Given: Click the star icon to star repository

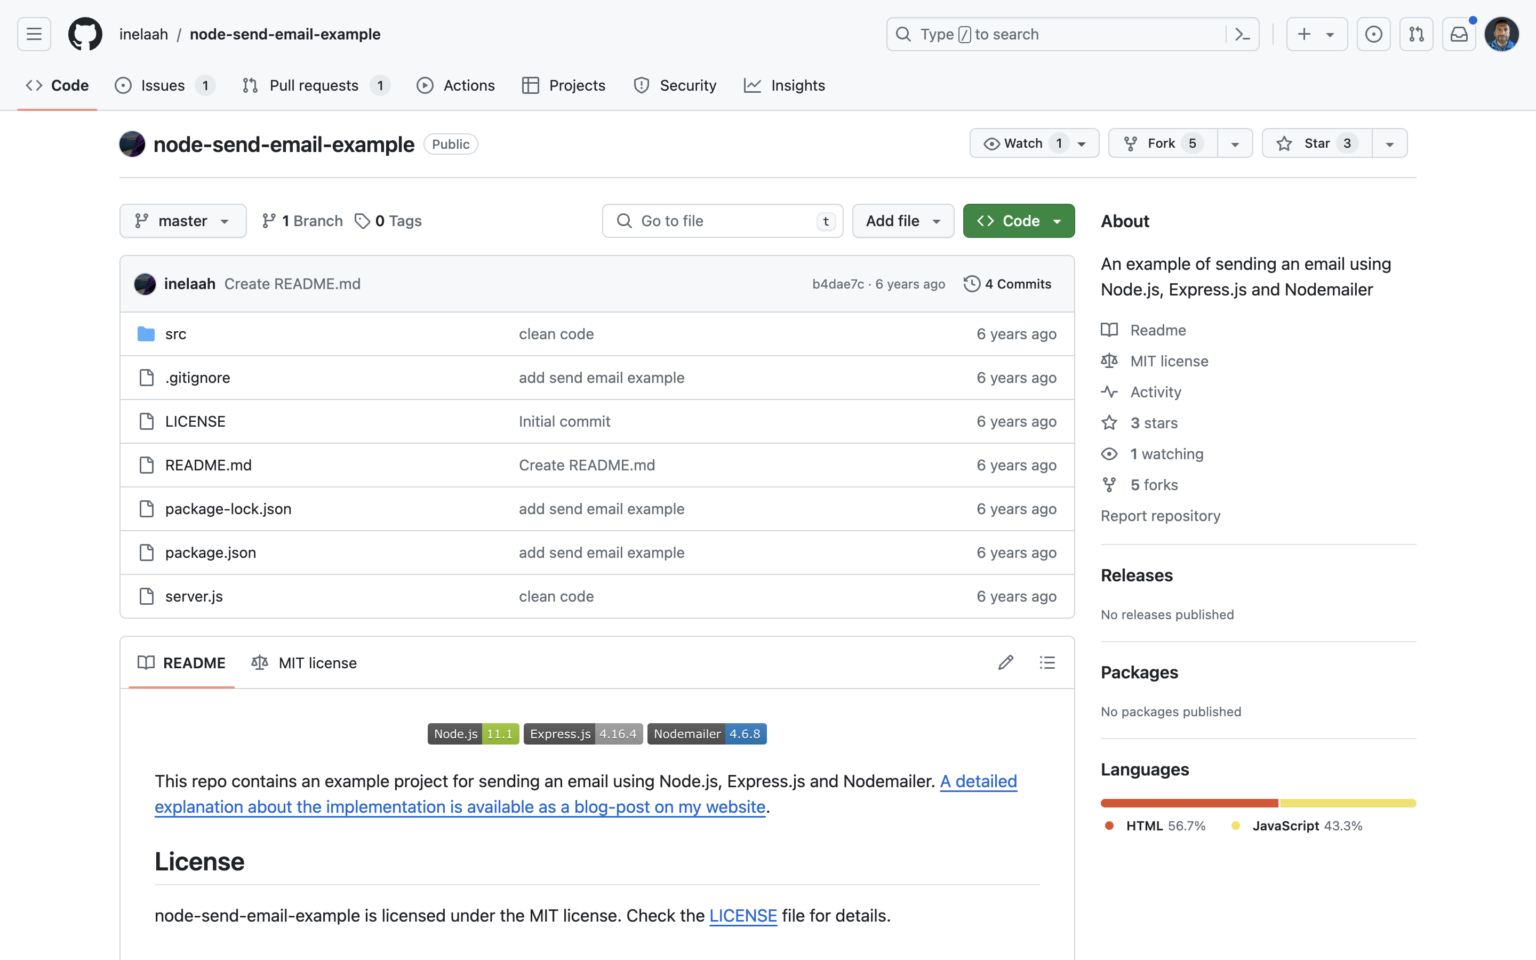Looking at the screenshot, I should pyautogui.click(x=1284, y=143).
